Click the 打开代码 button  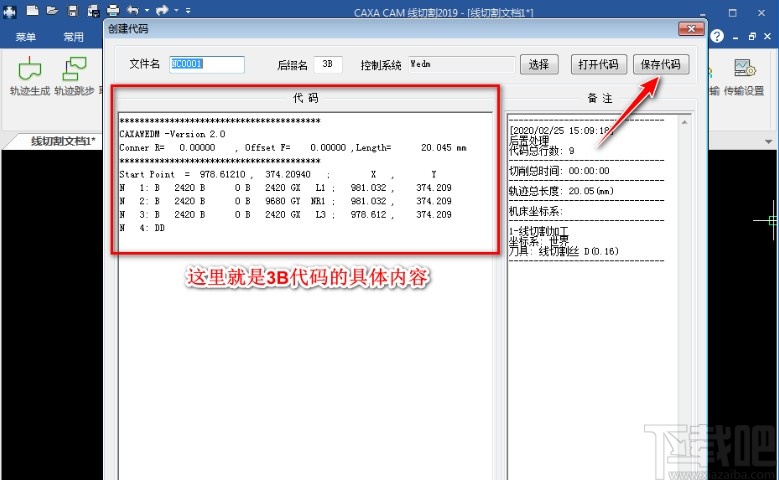click(x=598, y=64)
